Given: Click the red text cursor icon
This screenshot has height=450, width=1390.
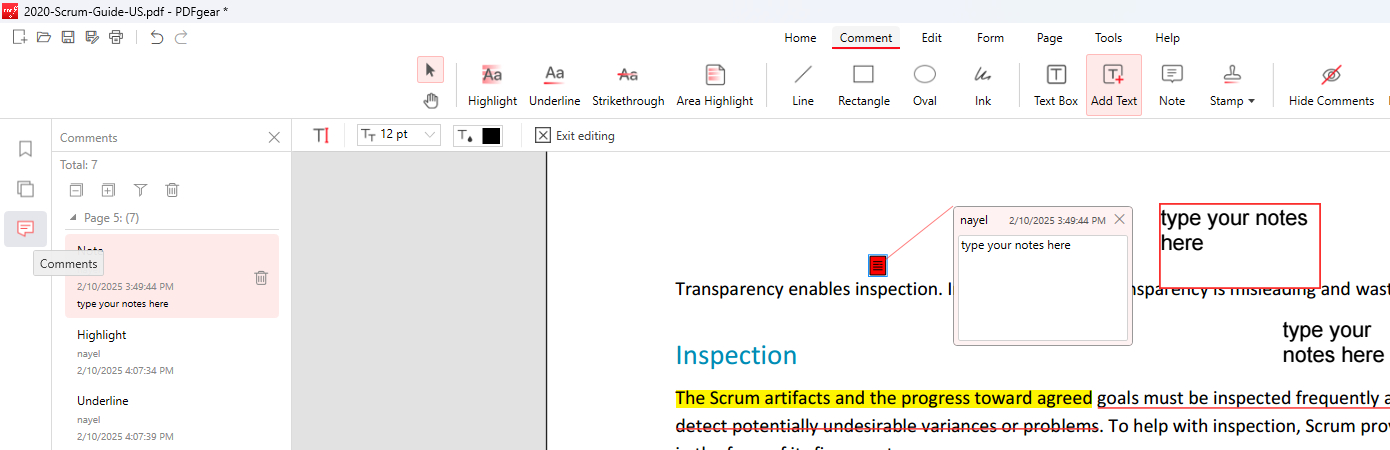Looking at the screenshot, I should coord(321,136).
